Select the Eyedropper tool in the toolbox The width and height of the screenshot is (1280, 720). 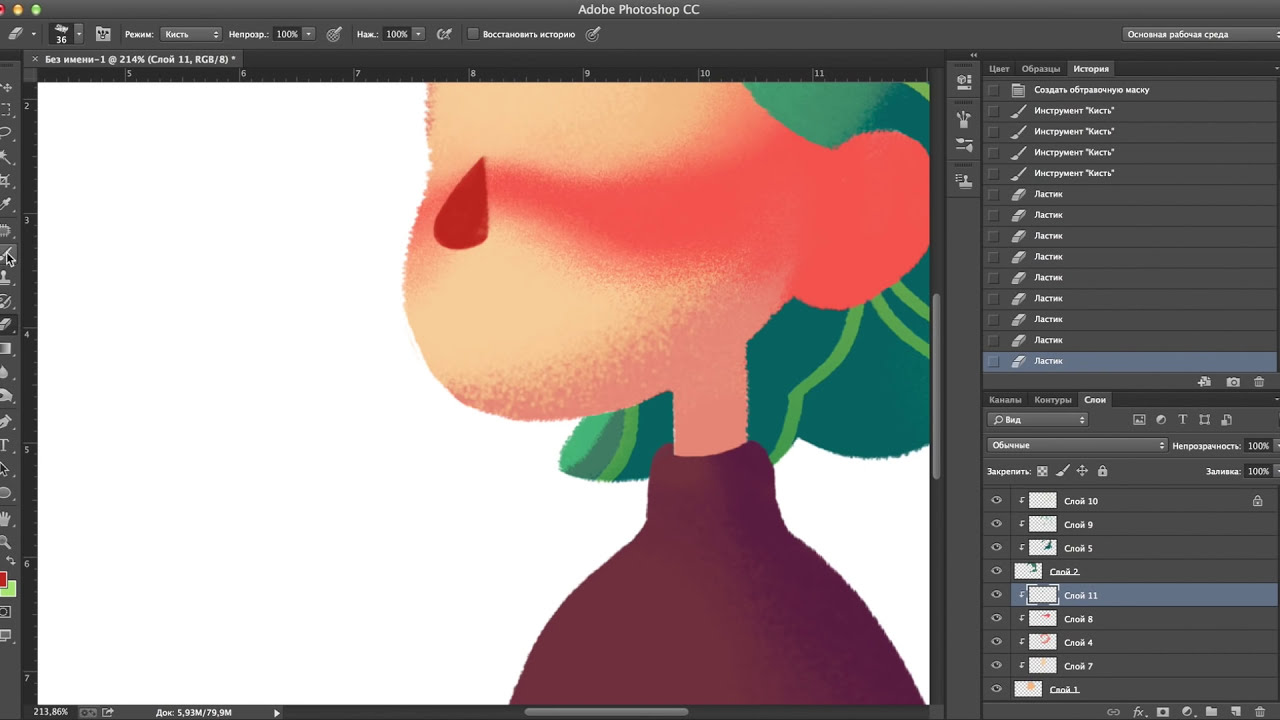pyautogui.click(x=5, y=205)
